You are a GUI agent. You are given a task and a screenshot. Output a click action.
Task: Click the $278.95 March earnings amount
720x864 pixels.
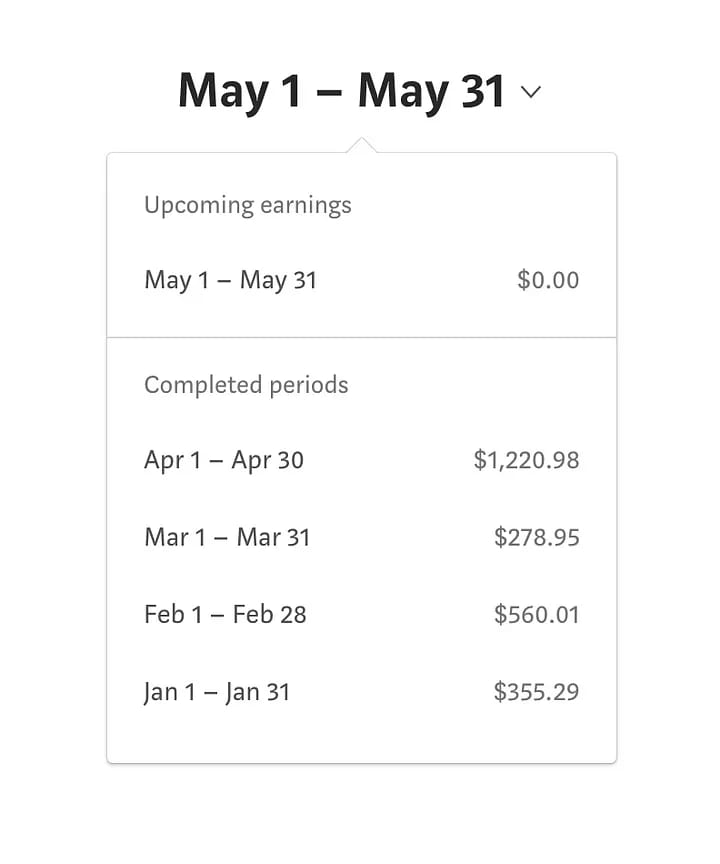pos(537,538)
